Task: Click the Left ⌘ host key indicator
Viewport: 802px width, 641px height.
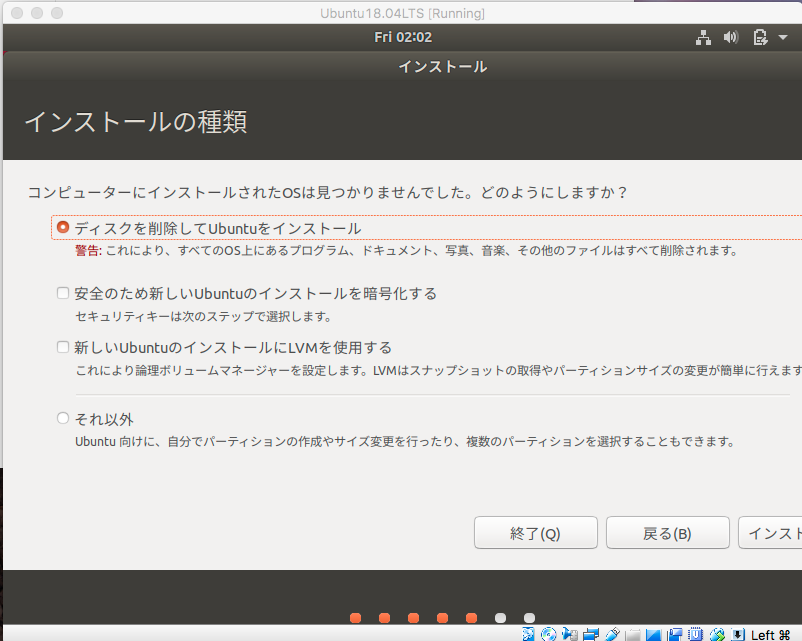Action: click(770, 635)
